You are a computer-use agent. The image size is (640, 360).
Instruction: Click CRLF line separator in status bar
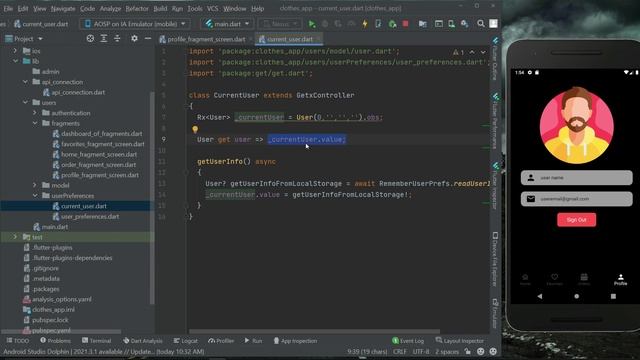(400, 351)
